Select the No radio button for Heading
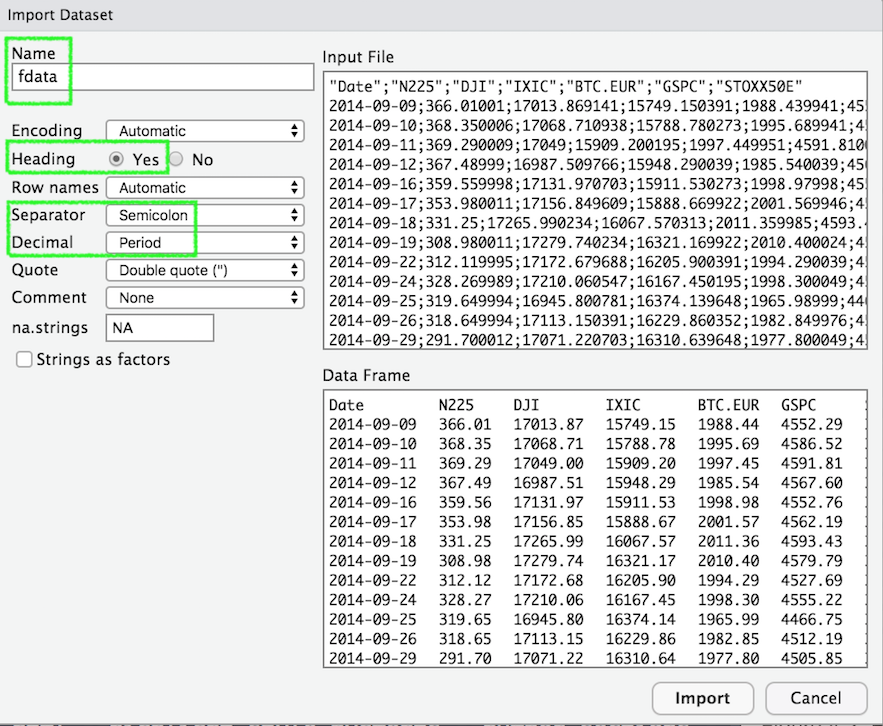The width and height of the screenshot is (883, 726). pyautogui.click(x=176, y=159)
